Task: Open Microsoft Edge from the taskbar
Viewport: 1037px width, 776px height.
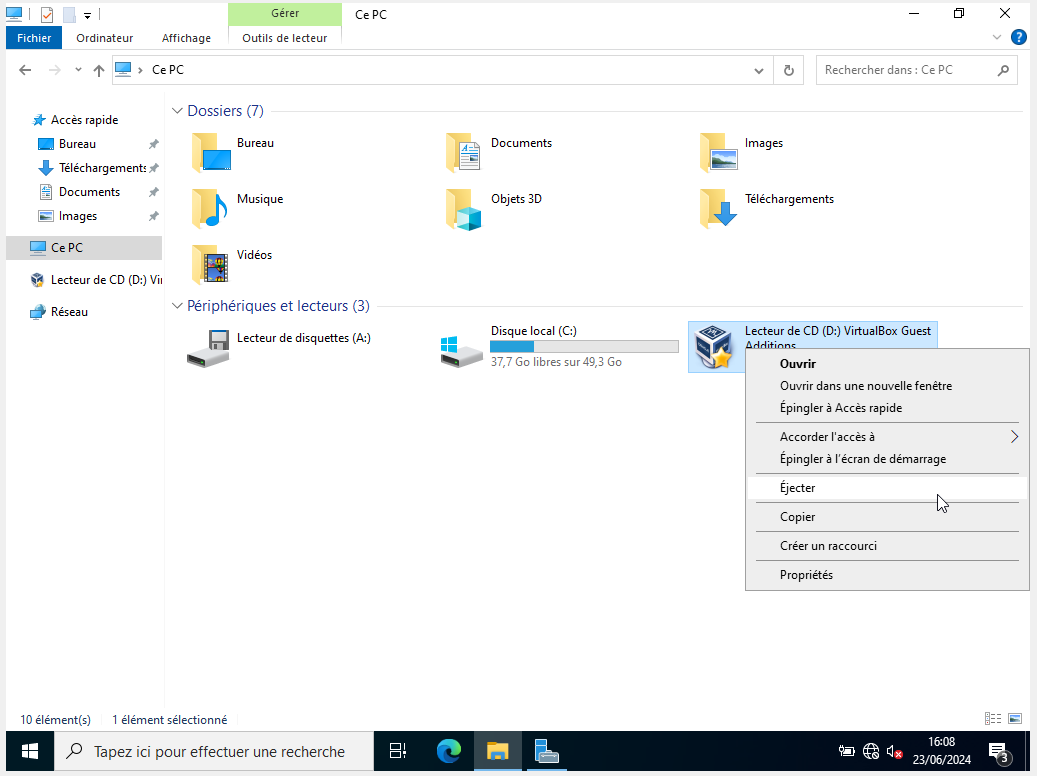Action: click(450, 751)
